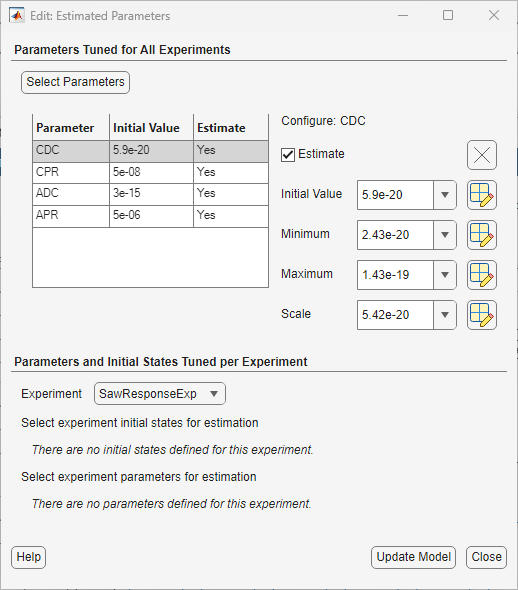
Task: Select the ADC parameter row
Action: (x=150, y=194)
